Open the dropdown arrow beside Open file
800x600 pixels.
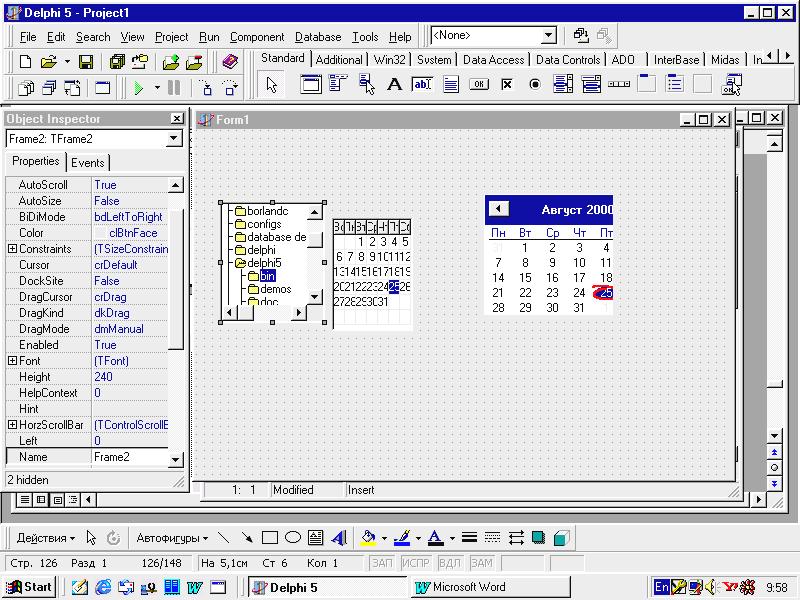[67, 62]
